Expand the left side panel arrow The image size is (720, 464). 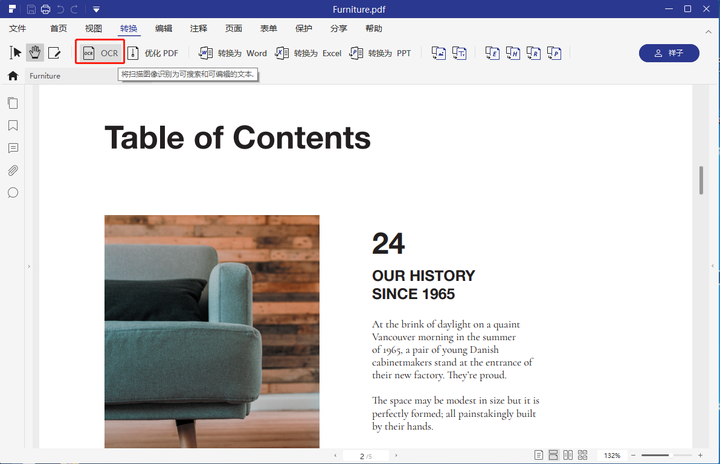[29, 266]
